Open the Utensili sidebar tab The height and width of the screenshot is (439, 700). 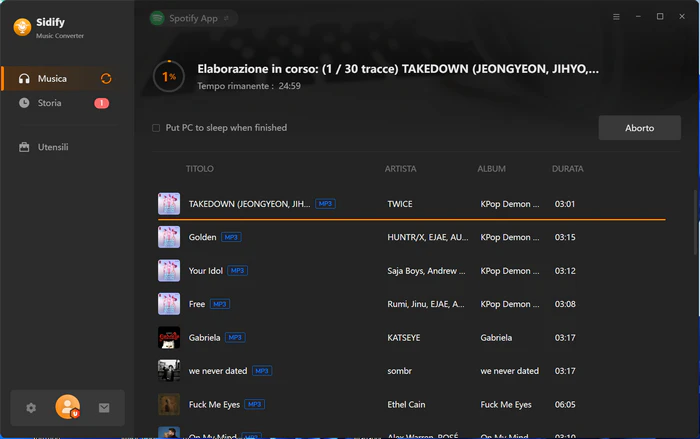coord(67,147)
